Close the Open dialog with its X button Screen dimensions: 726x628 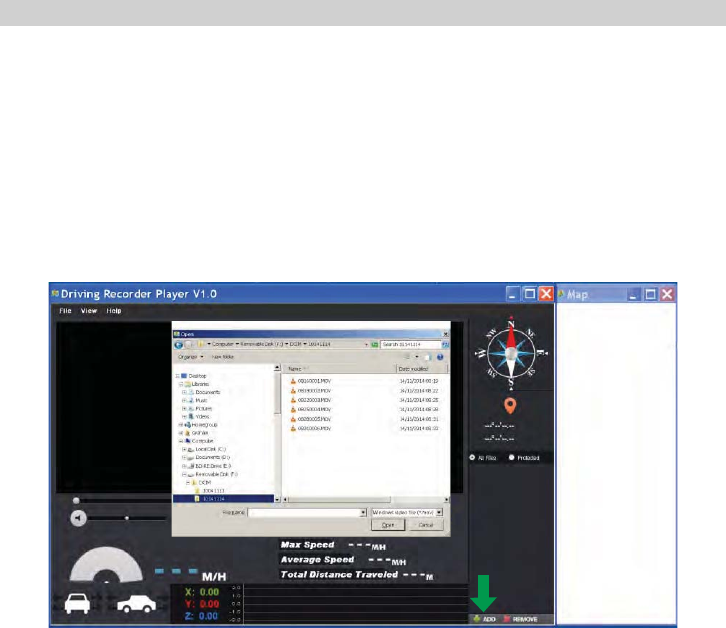(x=445, y=334)
